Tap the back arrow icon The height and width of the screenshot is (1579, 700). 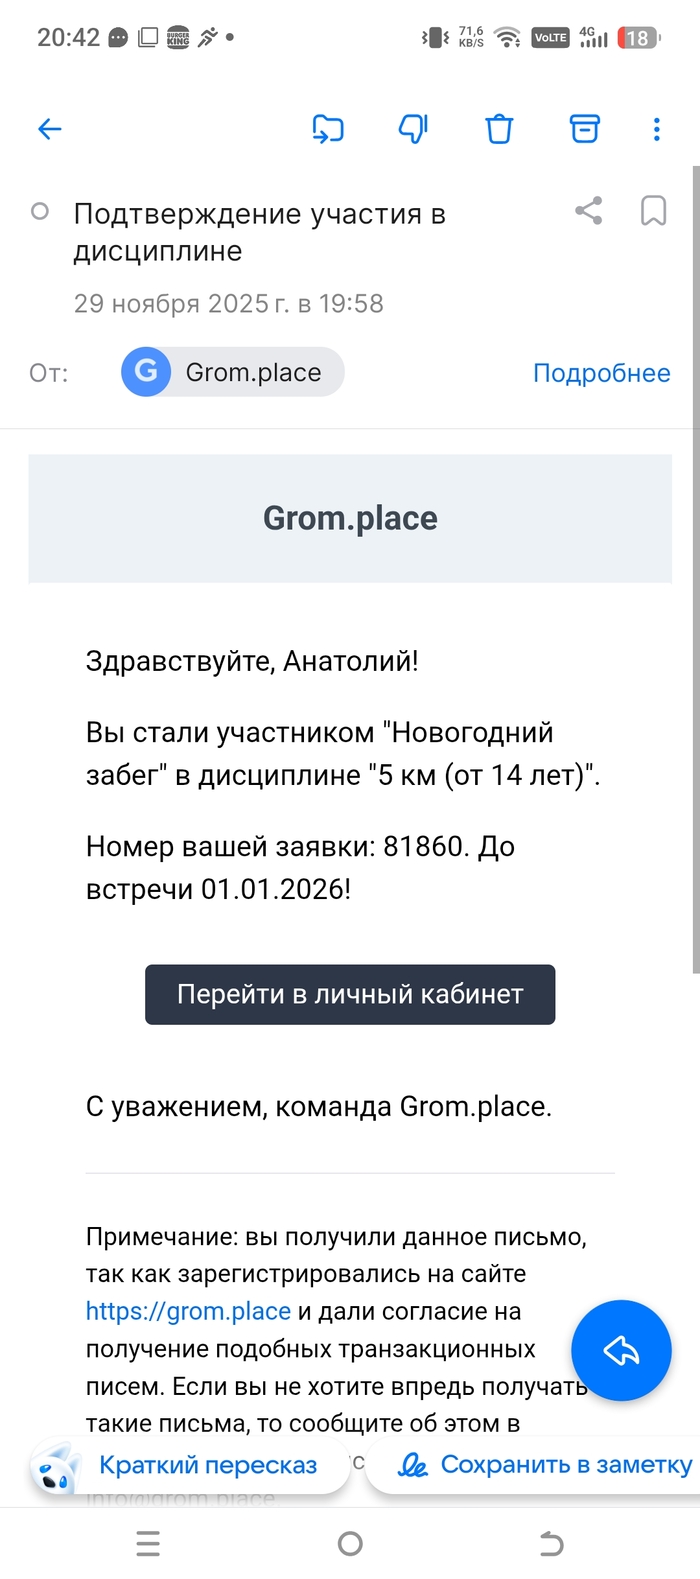coord(49,129)
